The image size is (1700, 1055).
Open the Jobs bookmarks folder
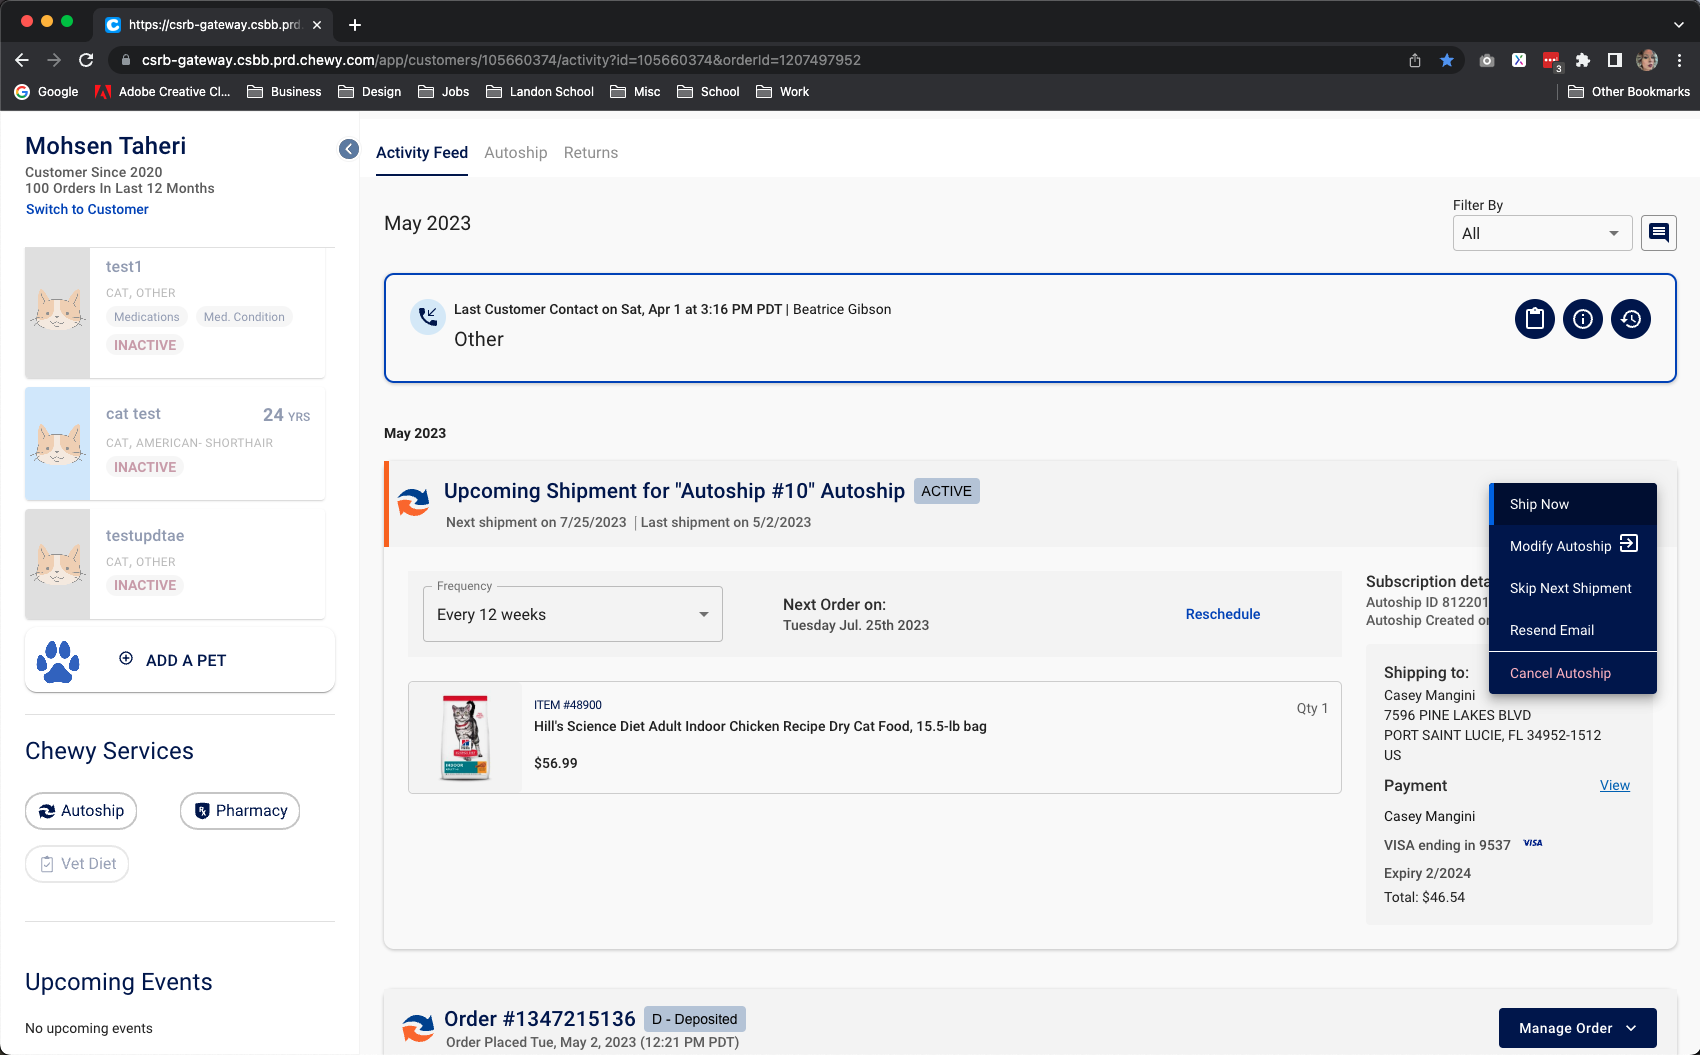(x=443, y=91)
